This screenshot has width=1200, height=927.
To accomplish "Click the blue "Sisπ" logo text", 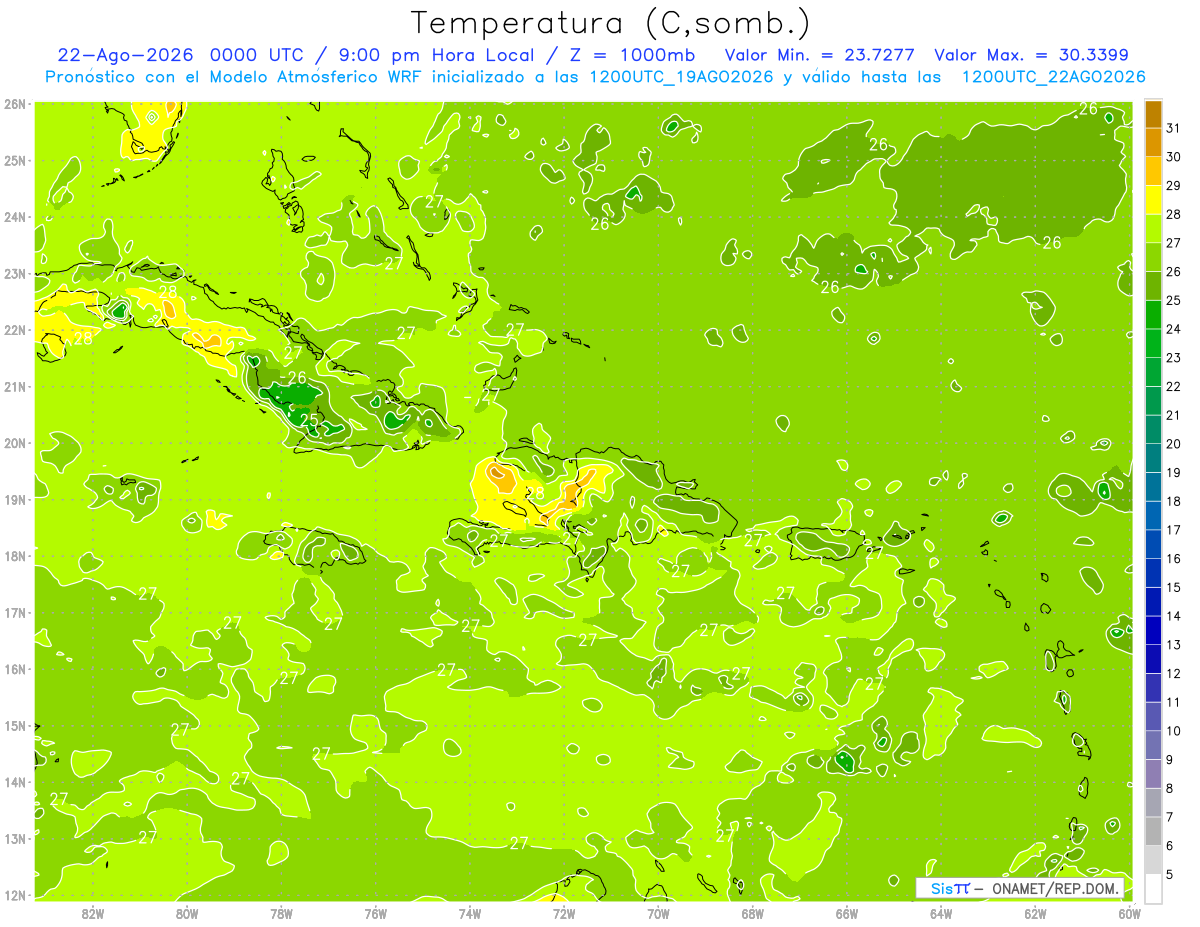I will point(949,889).
